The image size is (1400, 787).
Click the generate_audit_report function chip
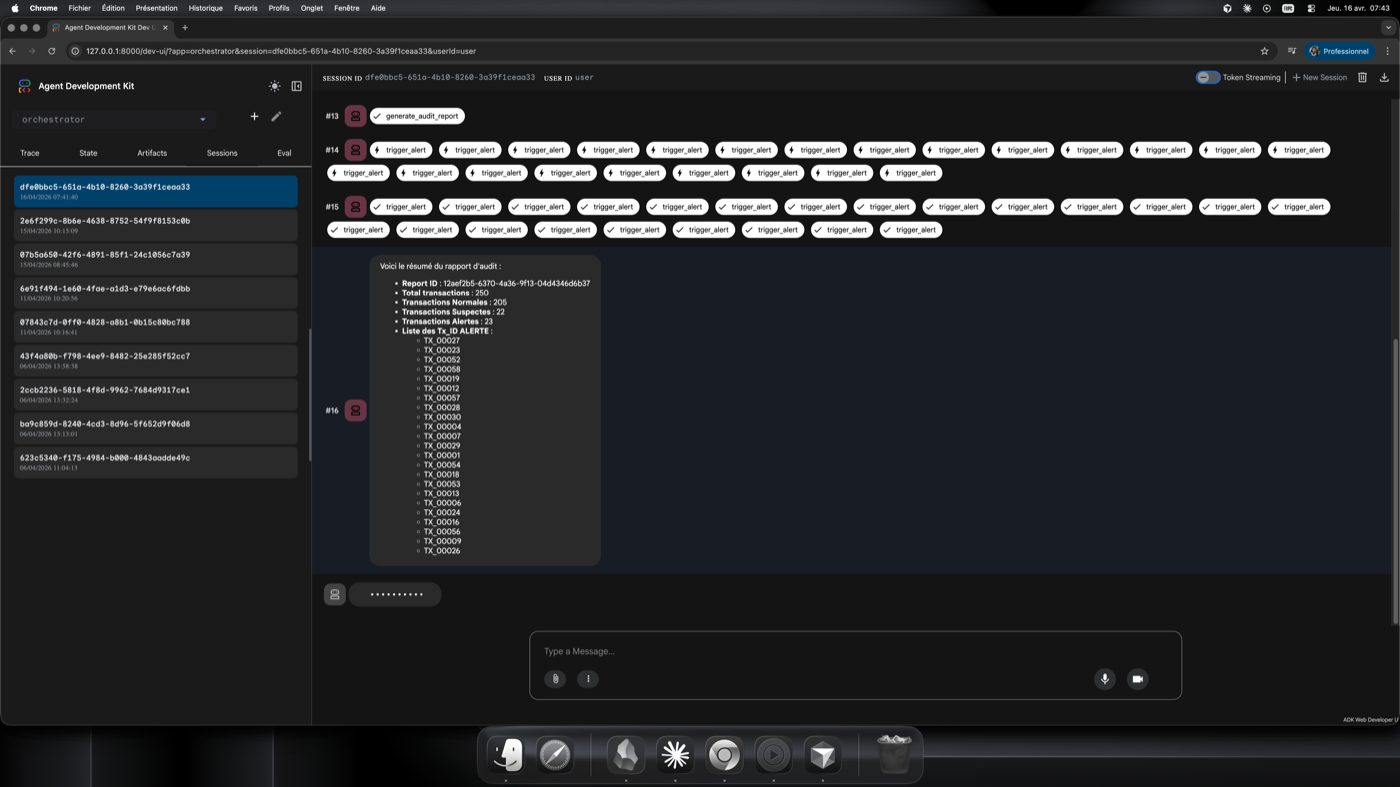(417, 116)
